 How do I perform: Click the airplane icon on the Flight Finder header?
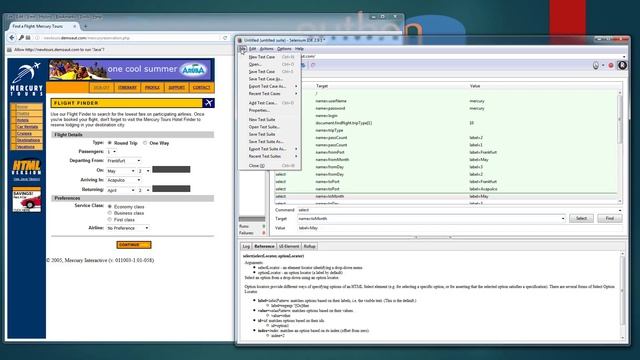click(209, 103)
